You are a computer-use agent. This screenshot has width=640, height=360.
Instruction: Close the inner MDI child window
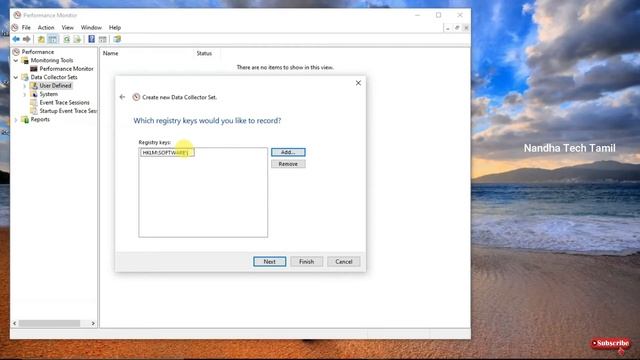466,28
